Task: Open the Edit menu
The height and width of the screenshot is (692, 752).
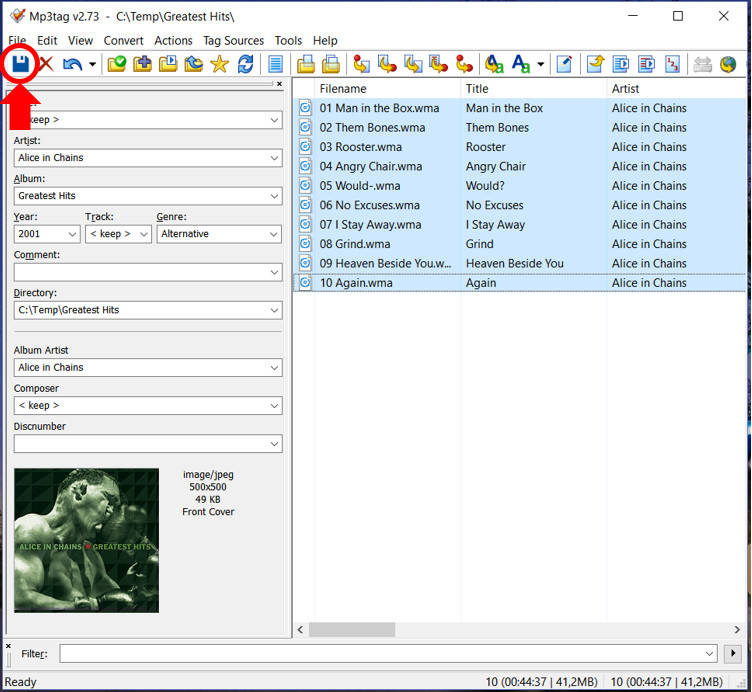Action: pos(47,41)
